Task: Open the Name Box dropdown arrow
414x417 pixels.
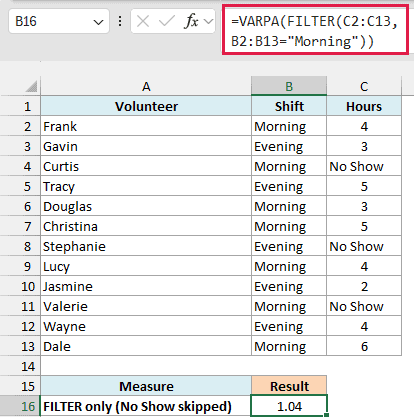Action: (98, 22)
